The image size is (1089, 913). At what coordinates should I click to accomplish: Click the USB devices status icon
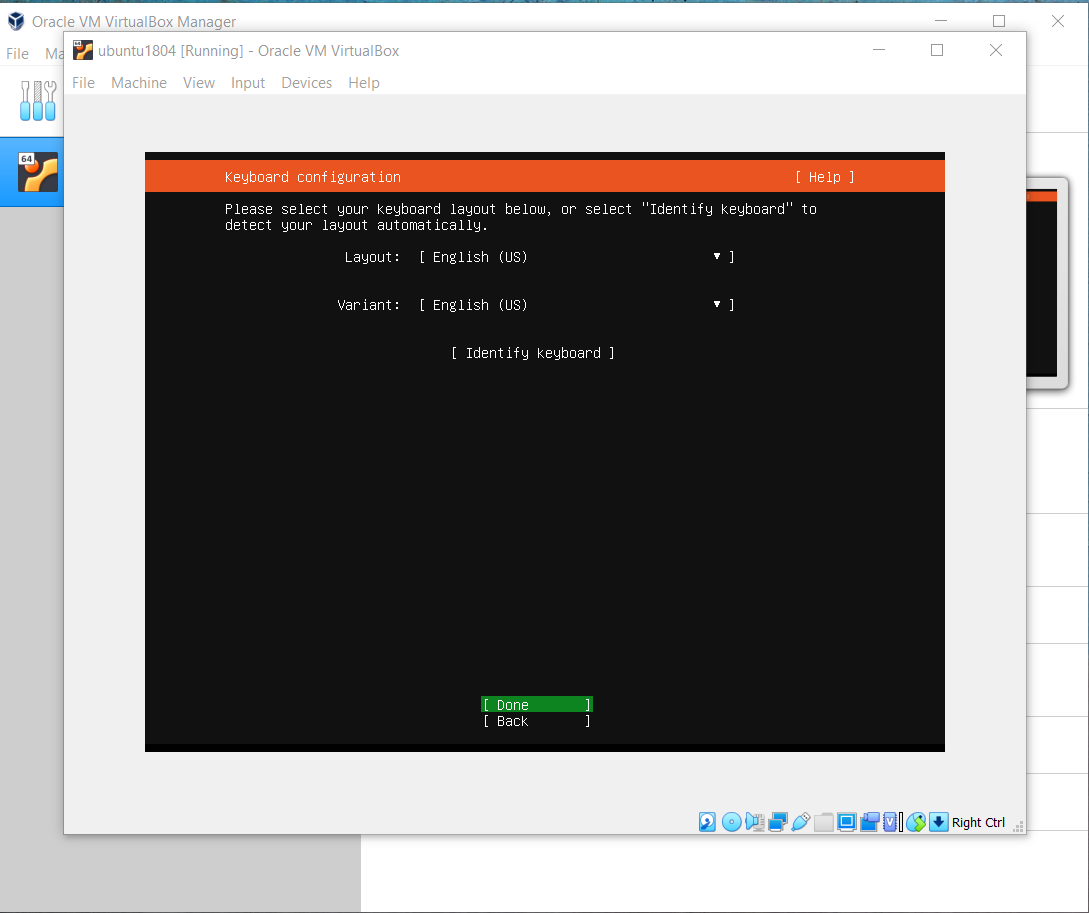point(801,822)
